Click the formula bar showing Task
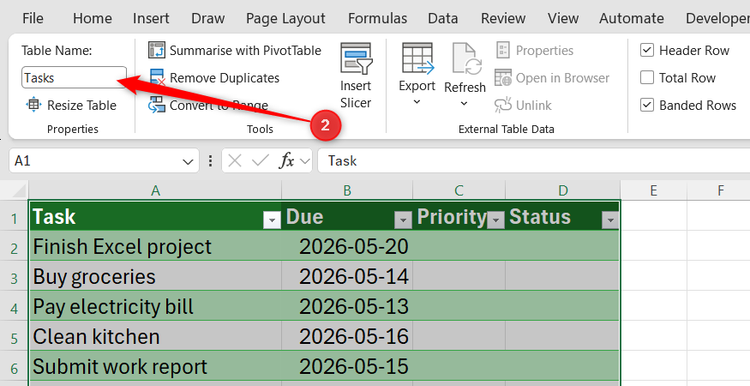The height and width of the screenshot is (386, 750). (x=533, y=161)
